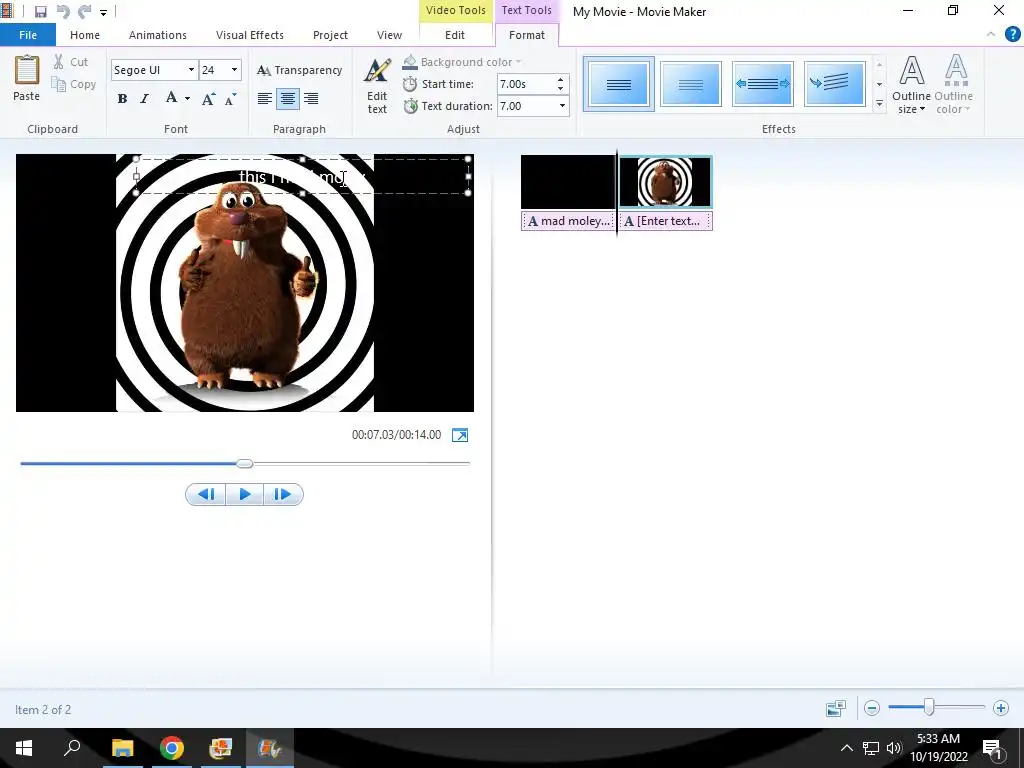Select the third text effect with arrows
1024x768 pixels.
[x=763, y=84]
